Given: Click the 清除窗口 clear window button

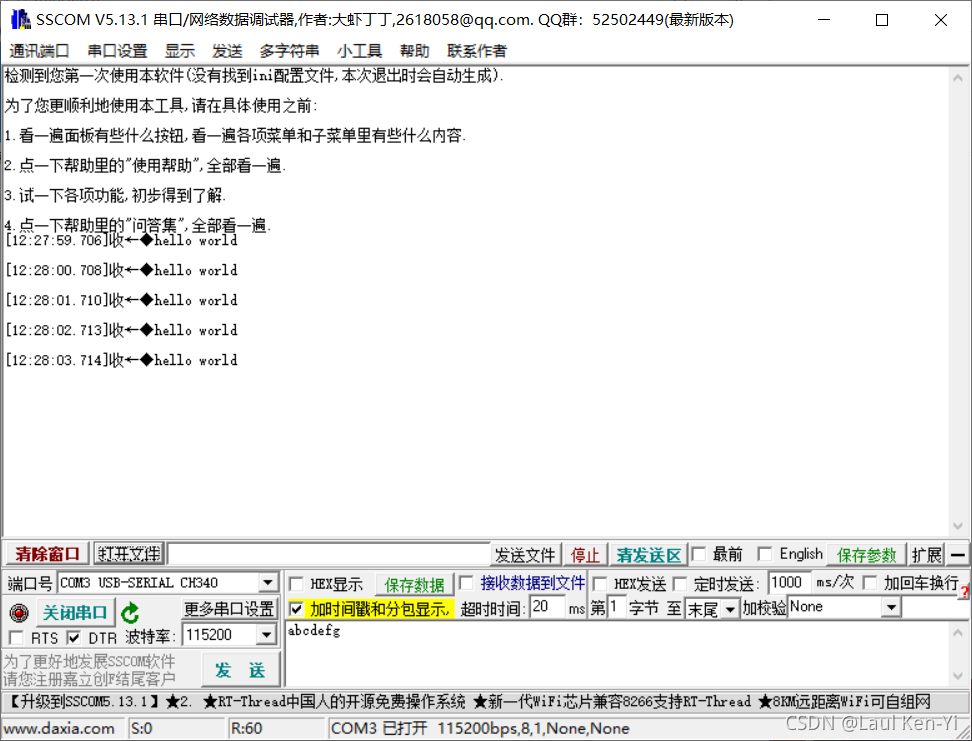Looking at the screenshot, I should [x=45, y=554].
